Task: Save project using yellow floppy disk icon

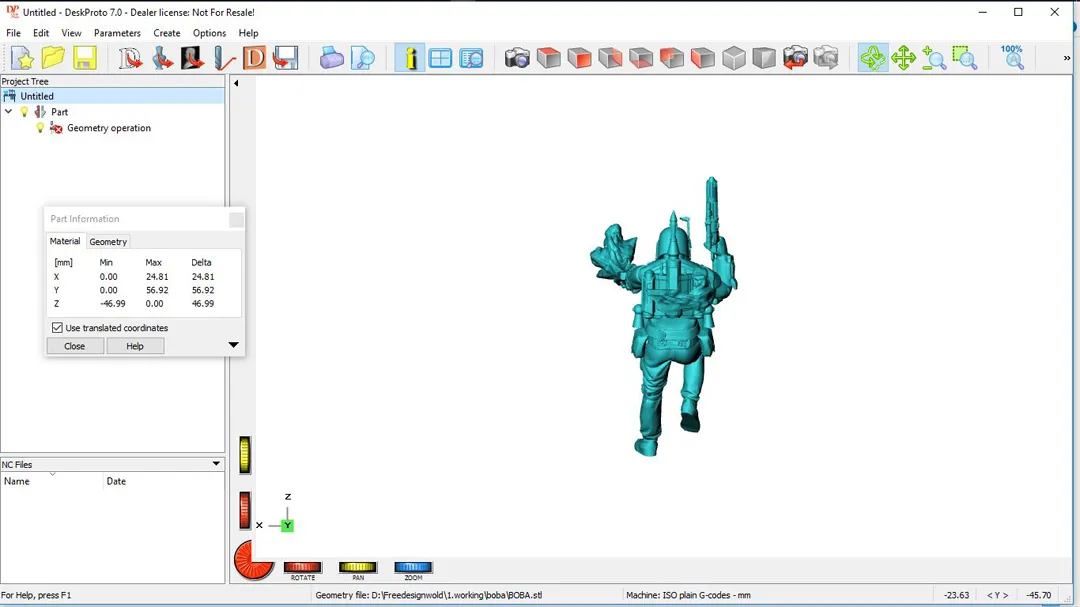Action: pyautogui.click(x=85, y=59)
